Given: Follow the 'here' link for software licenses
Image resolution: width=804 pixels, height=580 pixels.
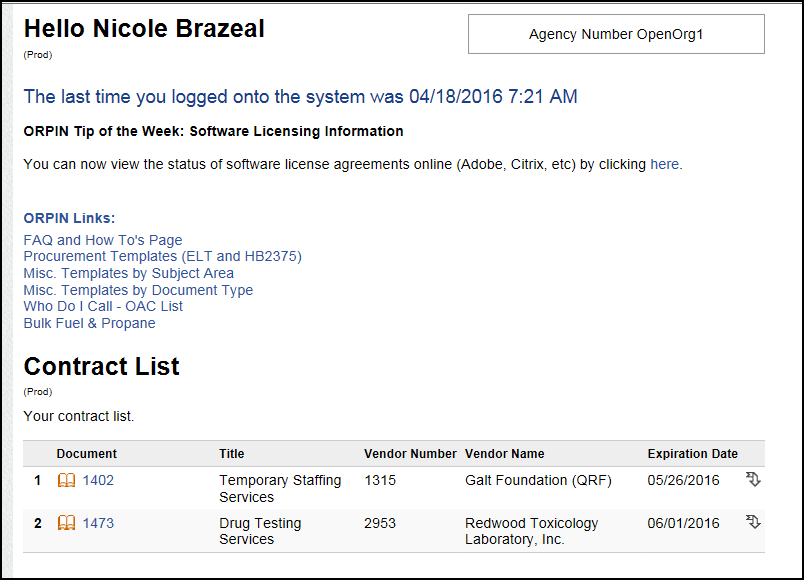Looking at the screenshot, I should pos(664,164).
